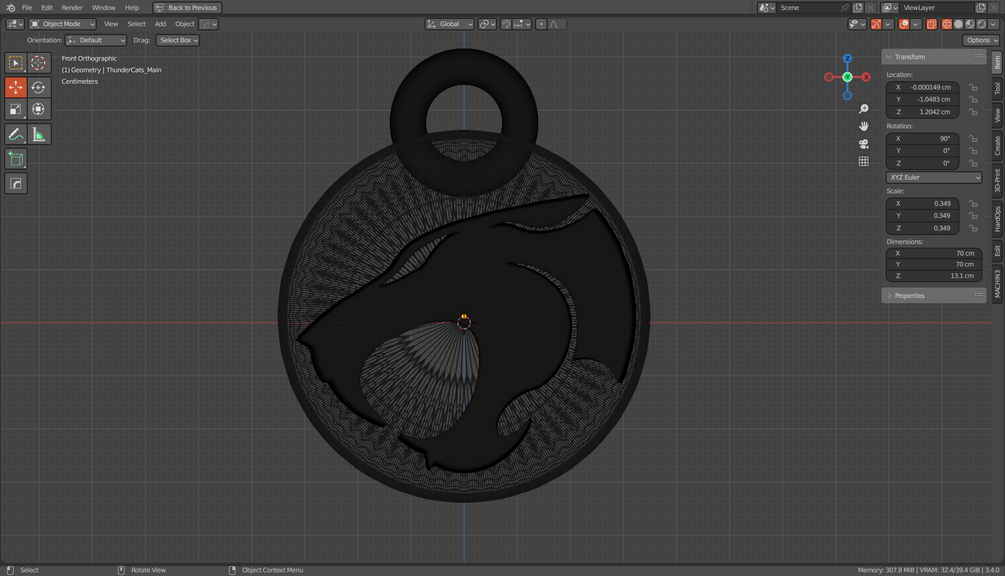Toggle the X-ray view button
Screen dimensions: 1005x576
click(x=931, y=24)
